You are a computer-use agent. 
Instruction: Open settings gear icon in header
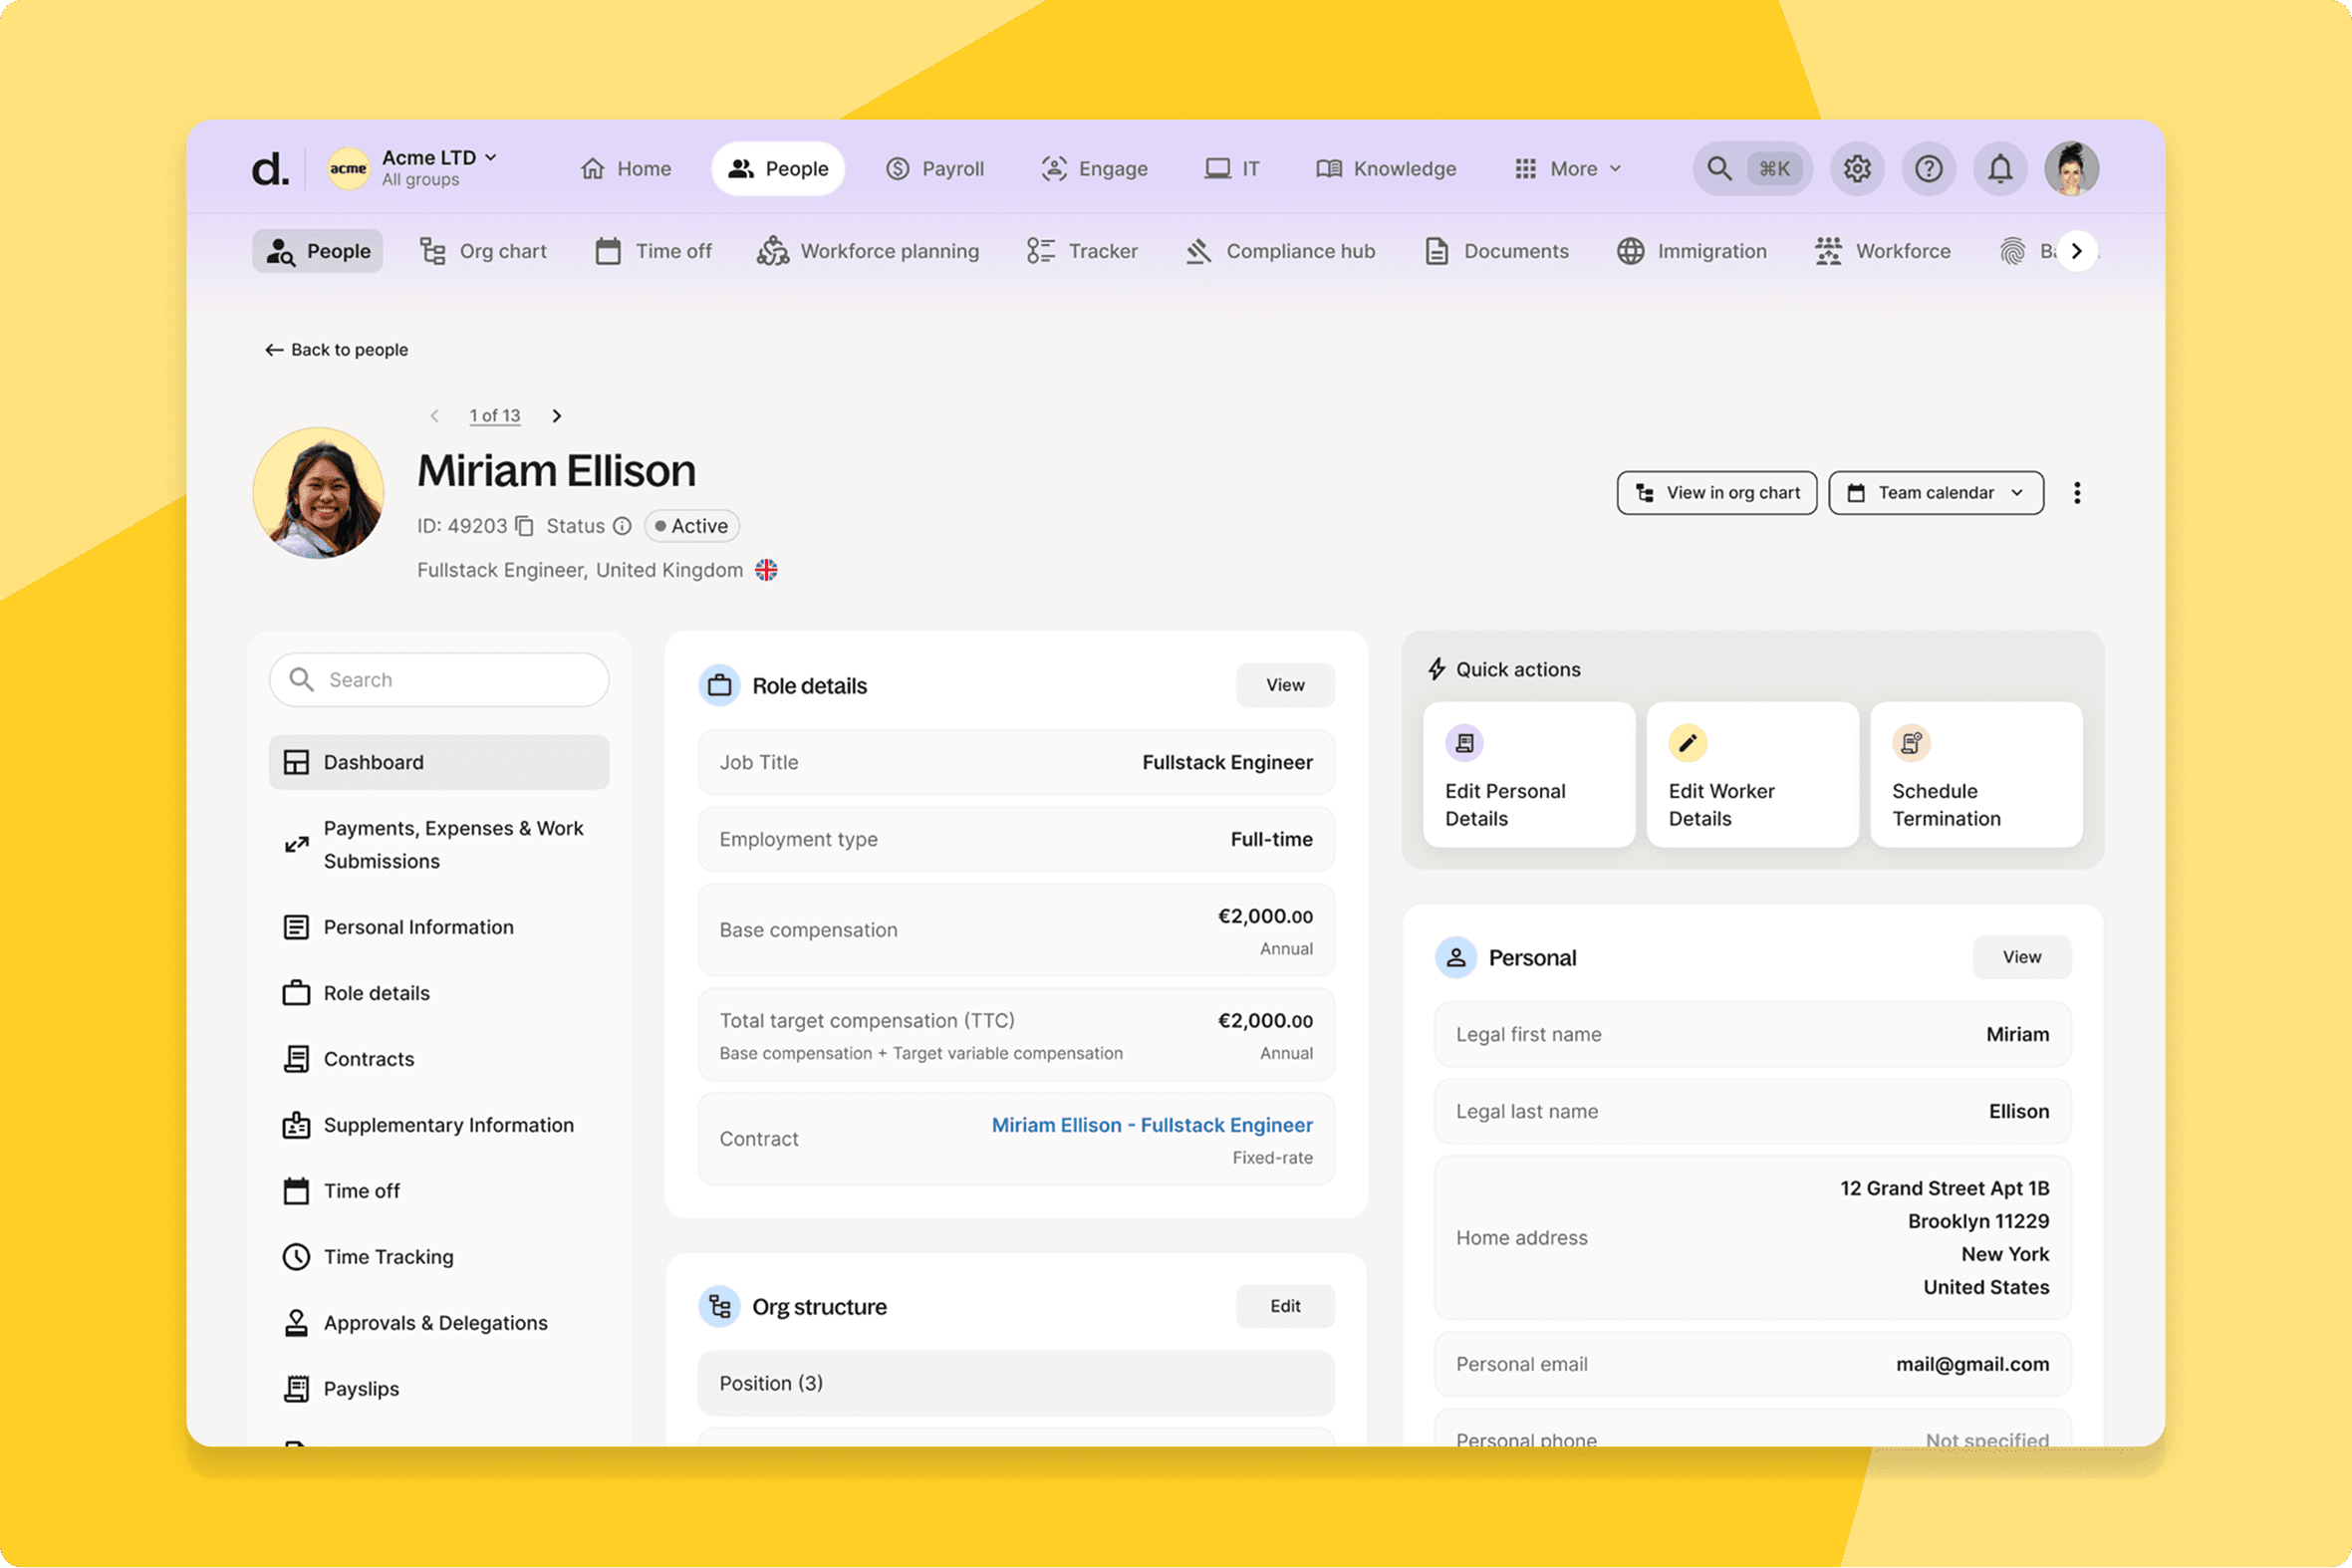click(1857, 169)
